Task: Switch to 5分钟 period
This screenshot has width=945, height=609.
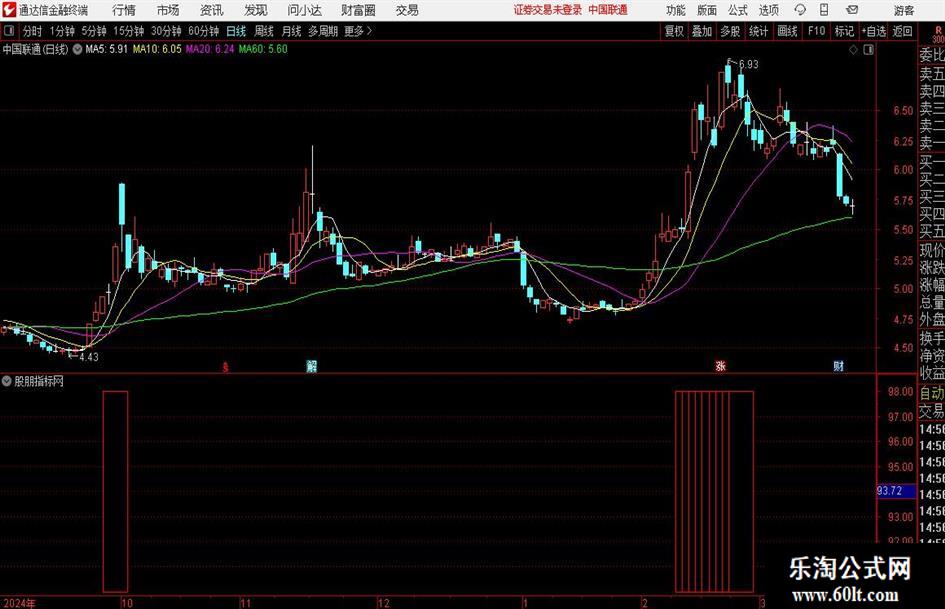Action: click(x=94, y=31)
